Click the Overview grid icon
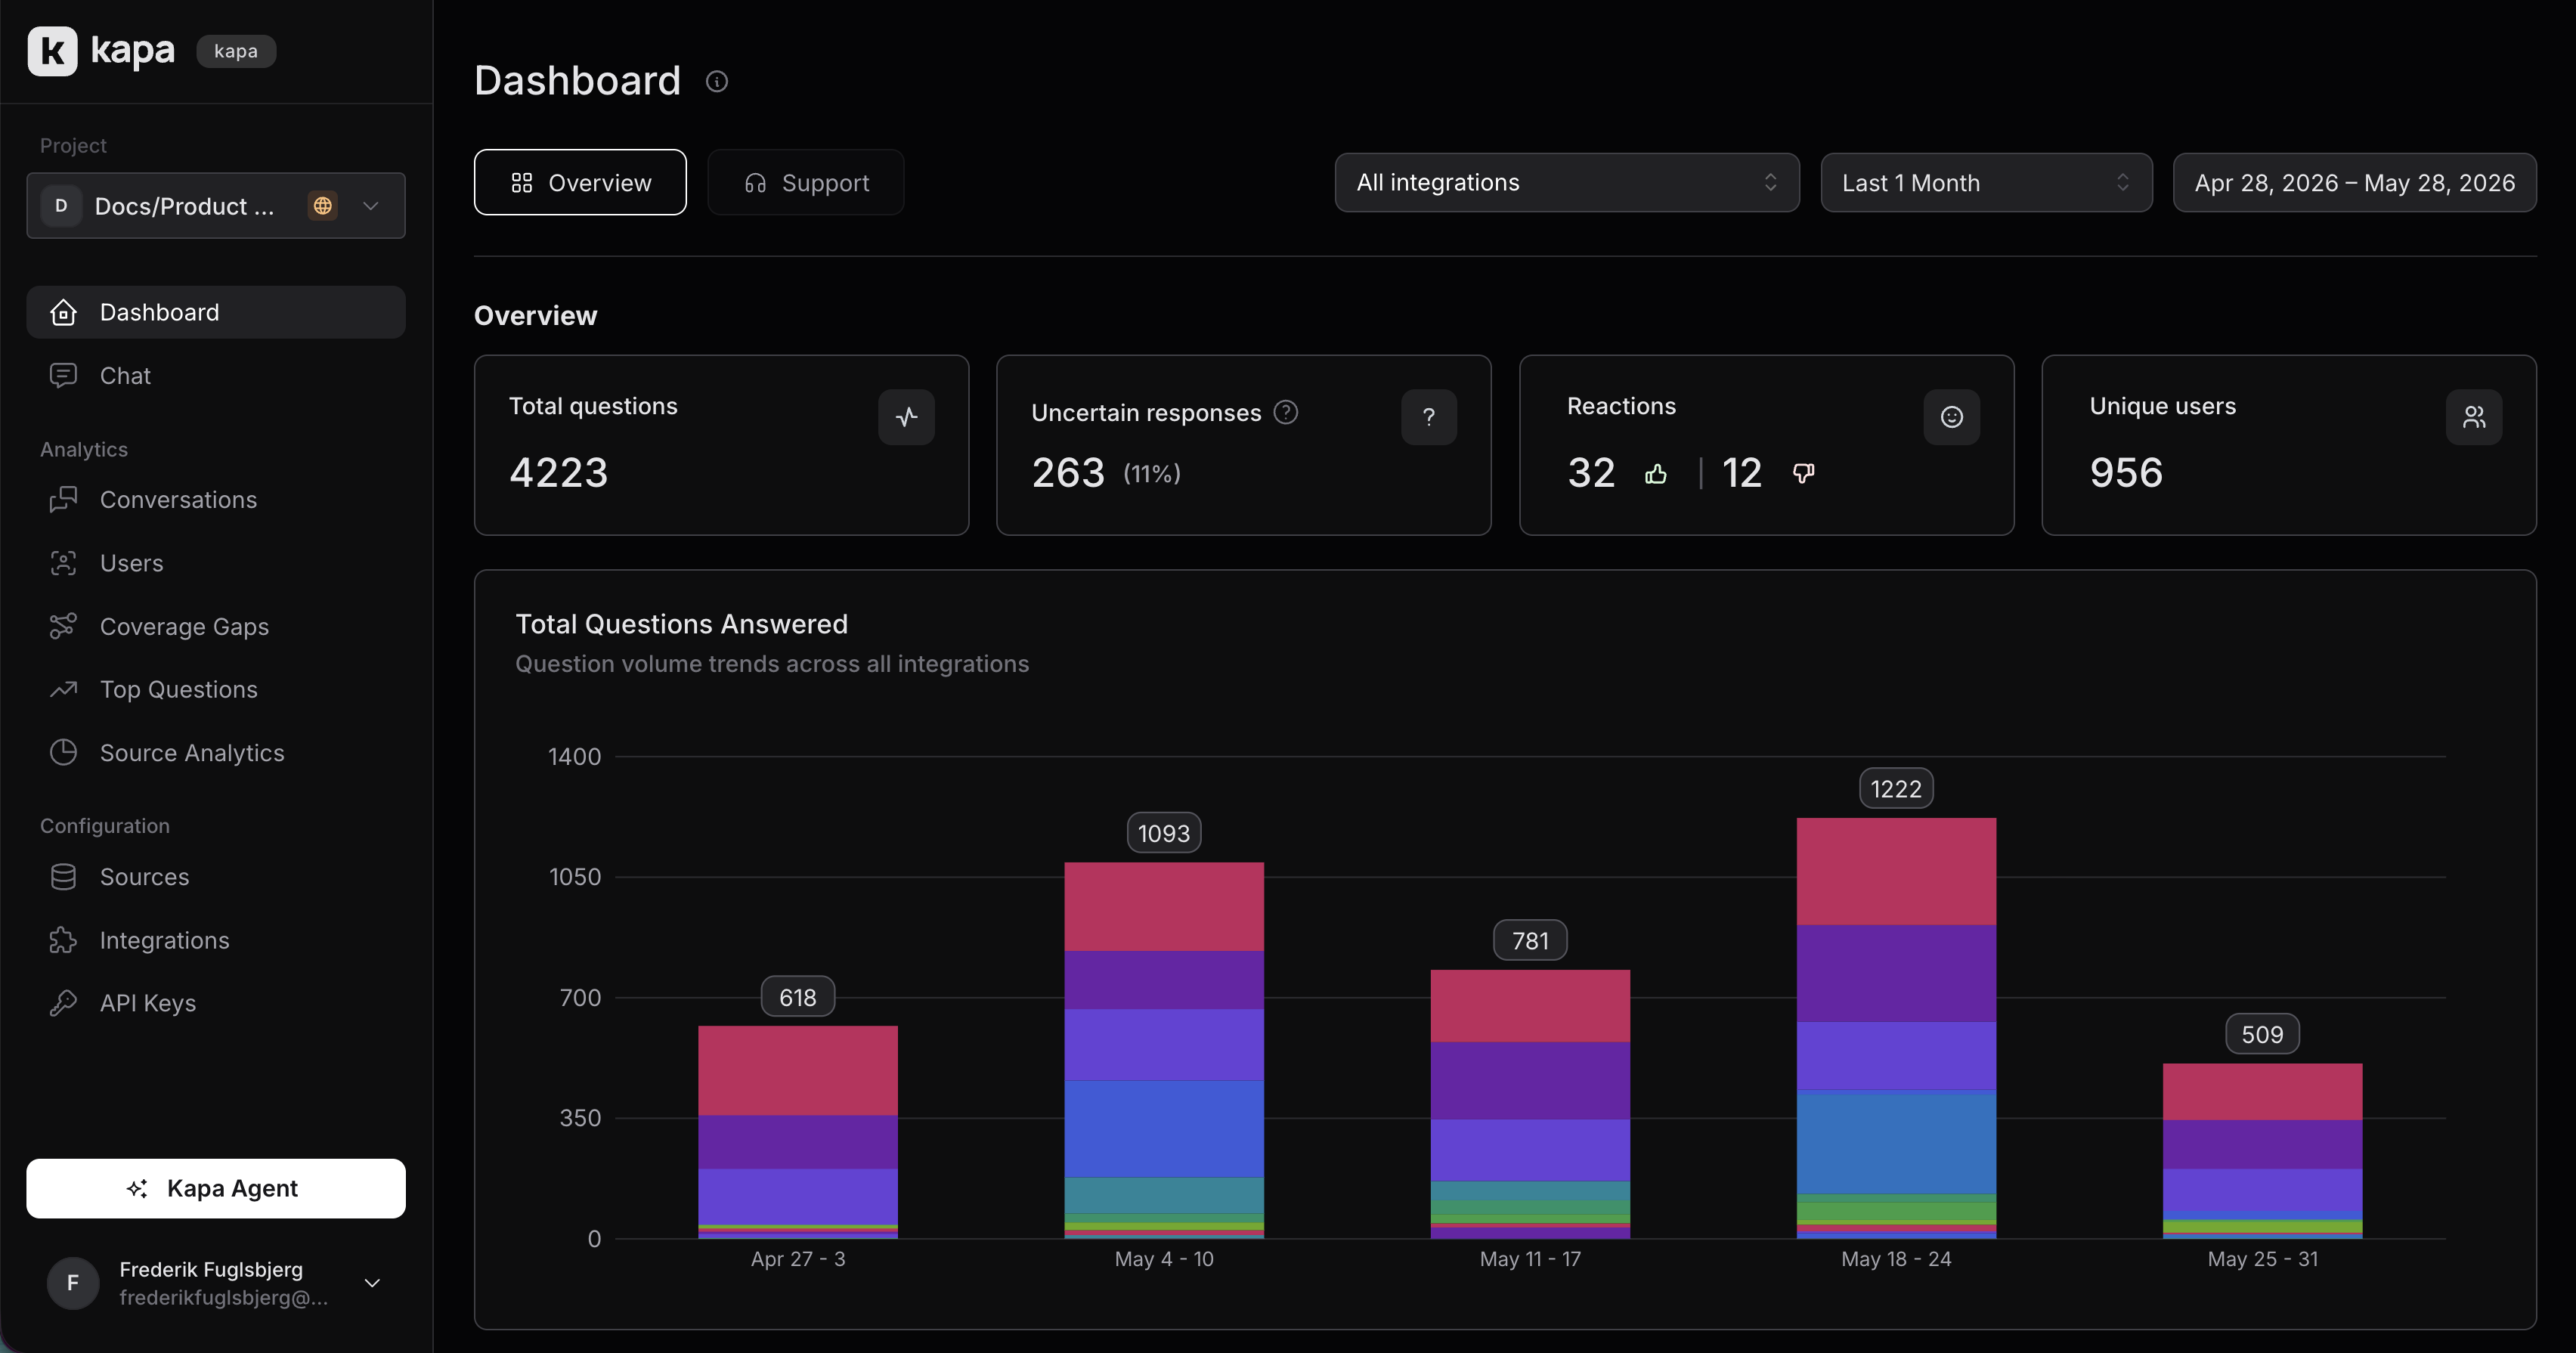 (x=521, y=183)
